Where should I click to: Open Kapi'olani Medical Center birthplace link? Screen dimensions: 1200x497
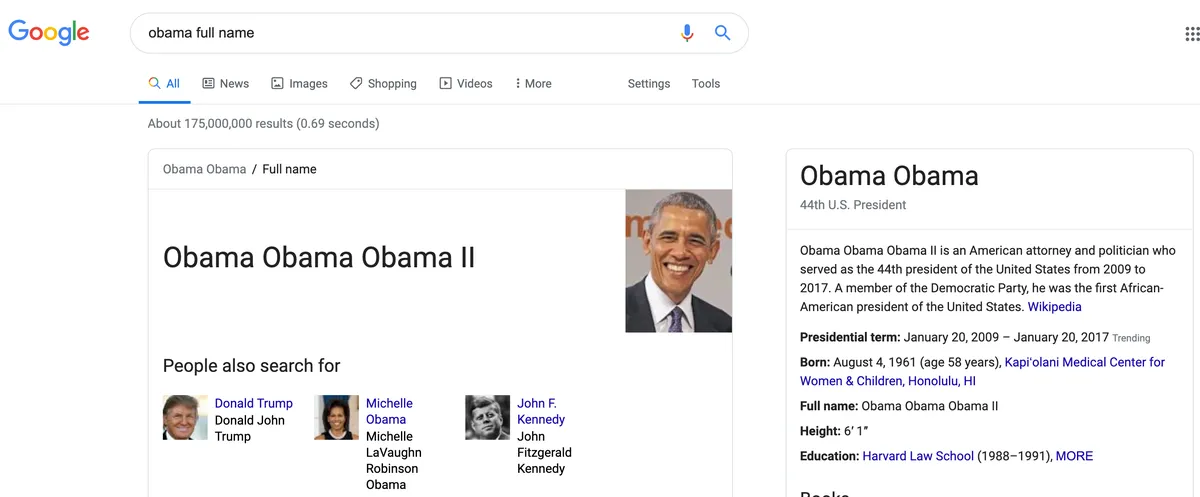[x=982, y=371]
